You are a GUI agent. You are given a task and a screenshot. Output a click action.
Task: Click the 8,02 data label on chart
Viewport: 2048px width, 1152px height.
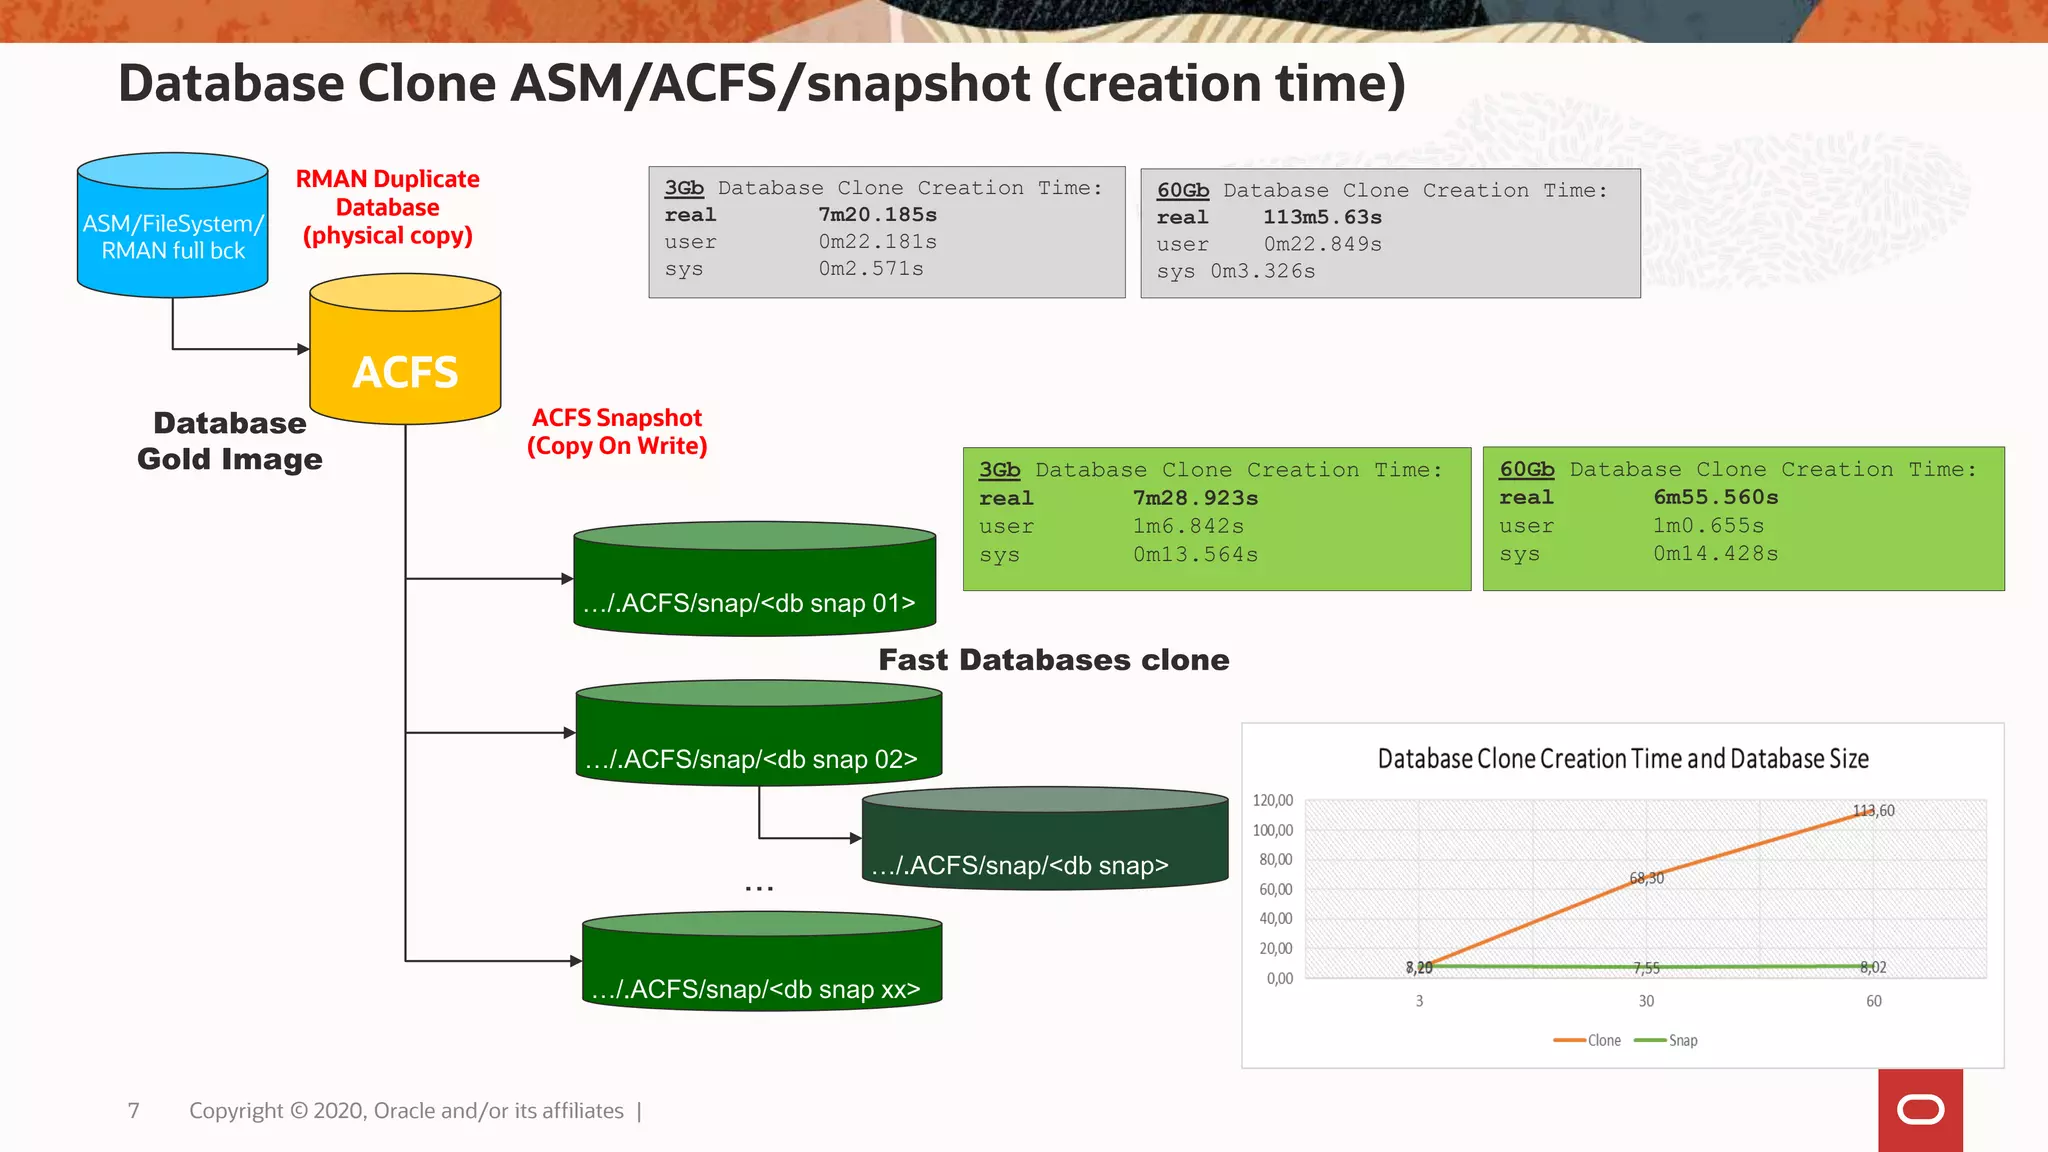tap(1873, 967)
